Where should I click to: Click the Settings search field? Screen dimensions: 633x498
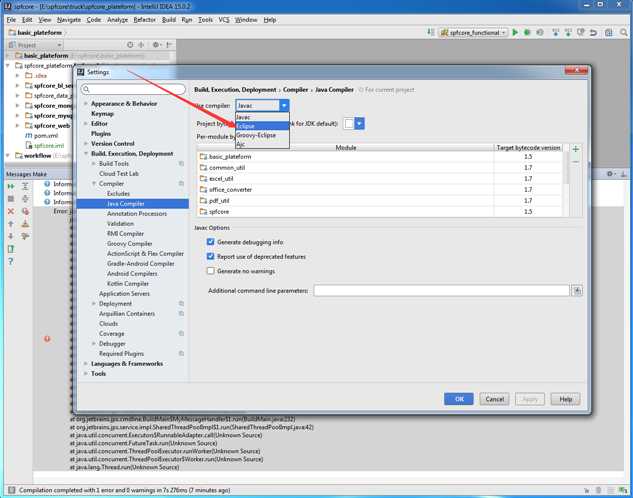[133, 89]
